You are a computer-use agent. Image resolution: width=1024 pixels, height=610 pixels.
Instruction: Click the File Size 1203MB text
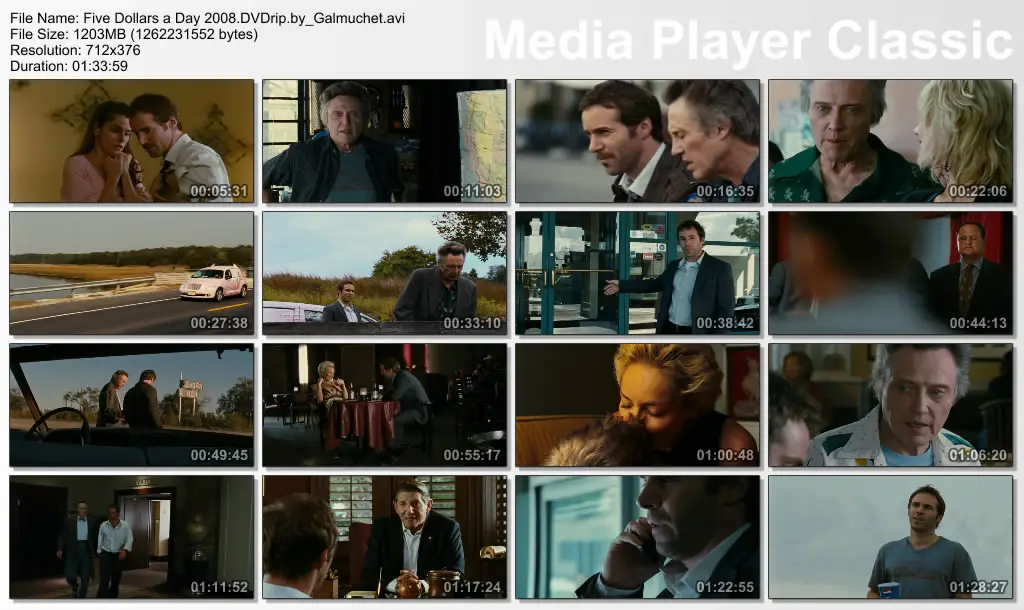click(134, 34)
